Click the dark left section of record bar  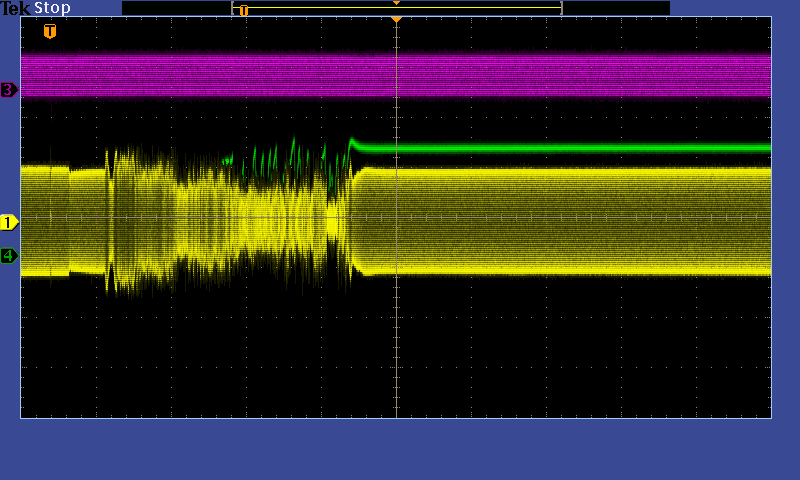coord(176,8)
